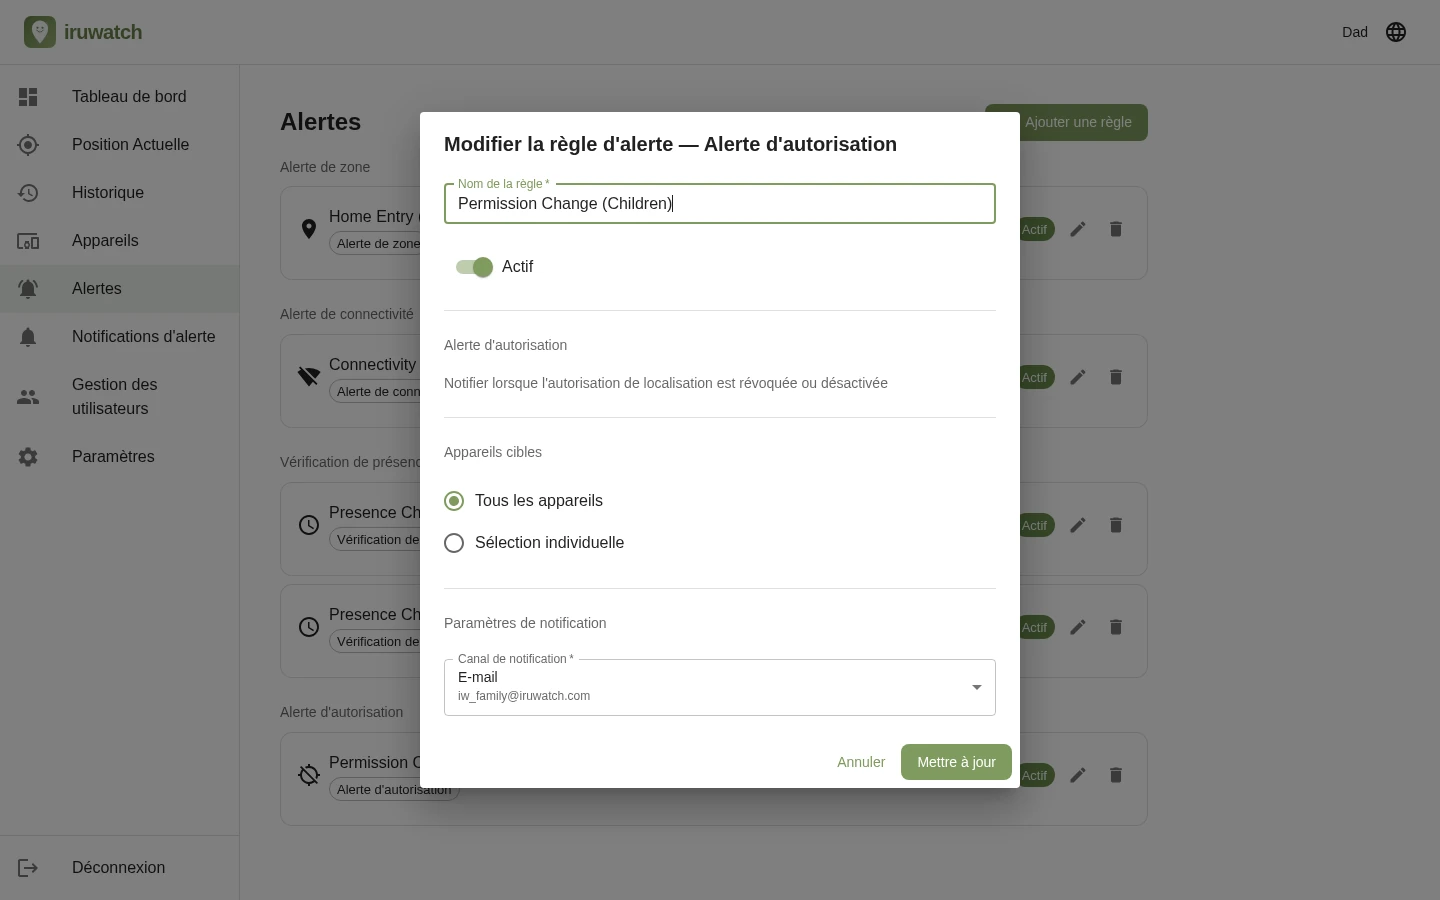Click the Appareils devices icon
1440x900 pixels.
pos(28,241)
